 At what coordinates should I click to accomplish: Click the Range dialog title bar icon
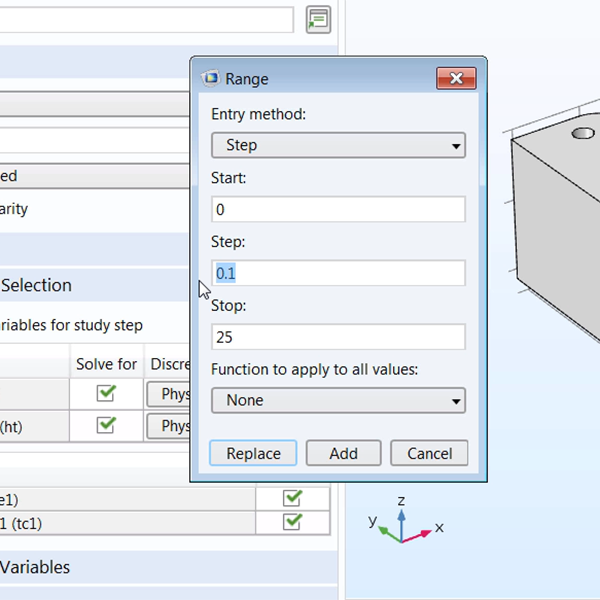click(x=211, y=79)
